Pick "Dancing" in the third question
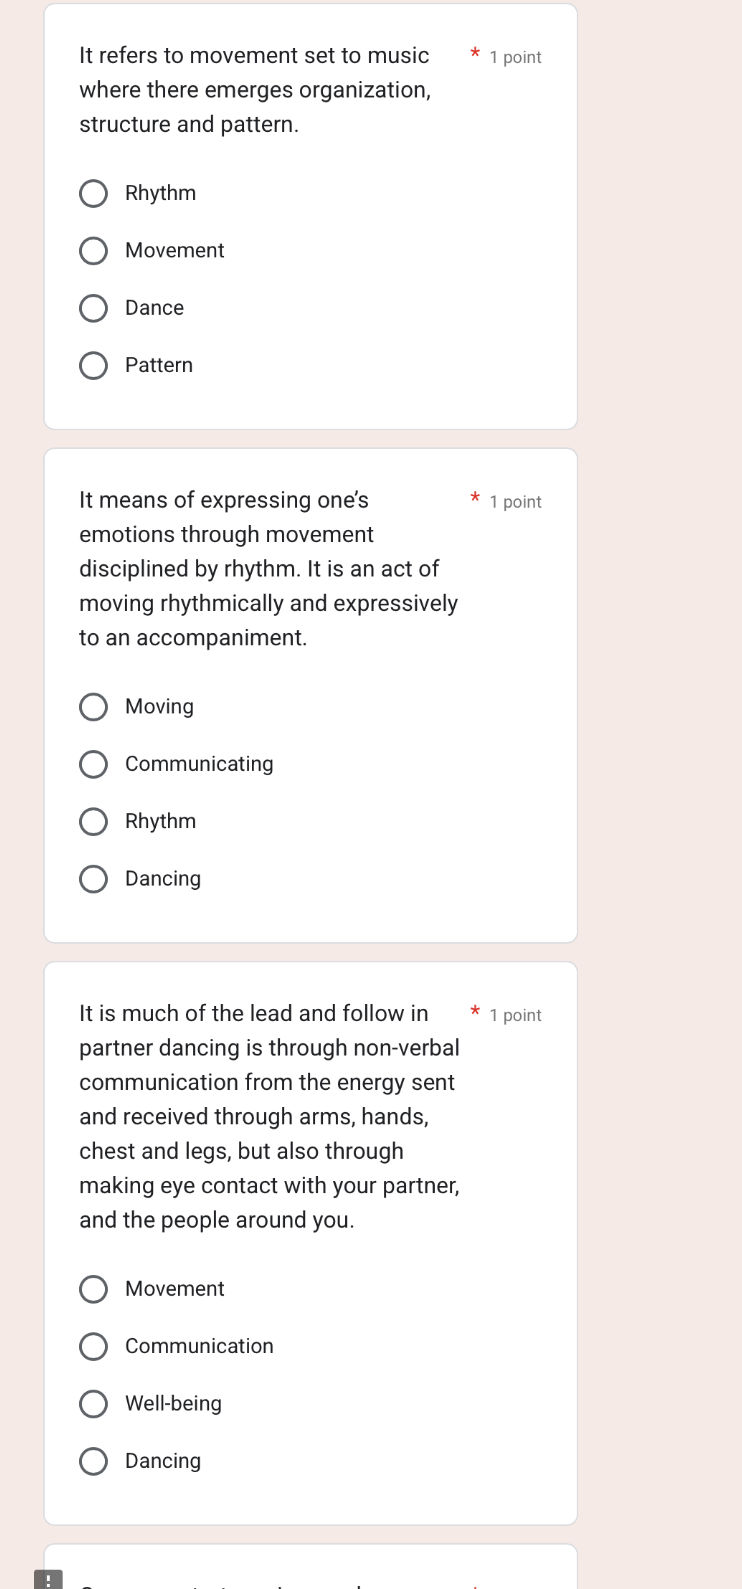Image resolution: width=742 pixels, height=1589 pixels. 93,1461
